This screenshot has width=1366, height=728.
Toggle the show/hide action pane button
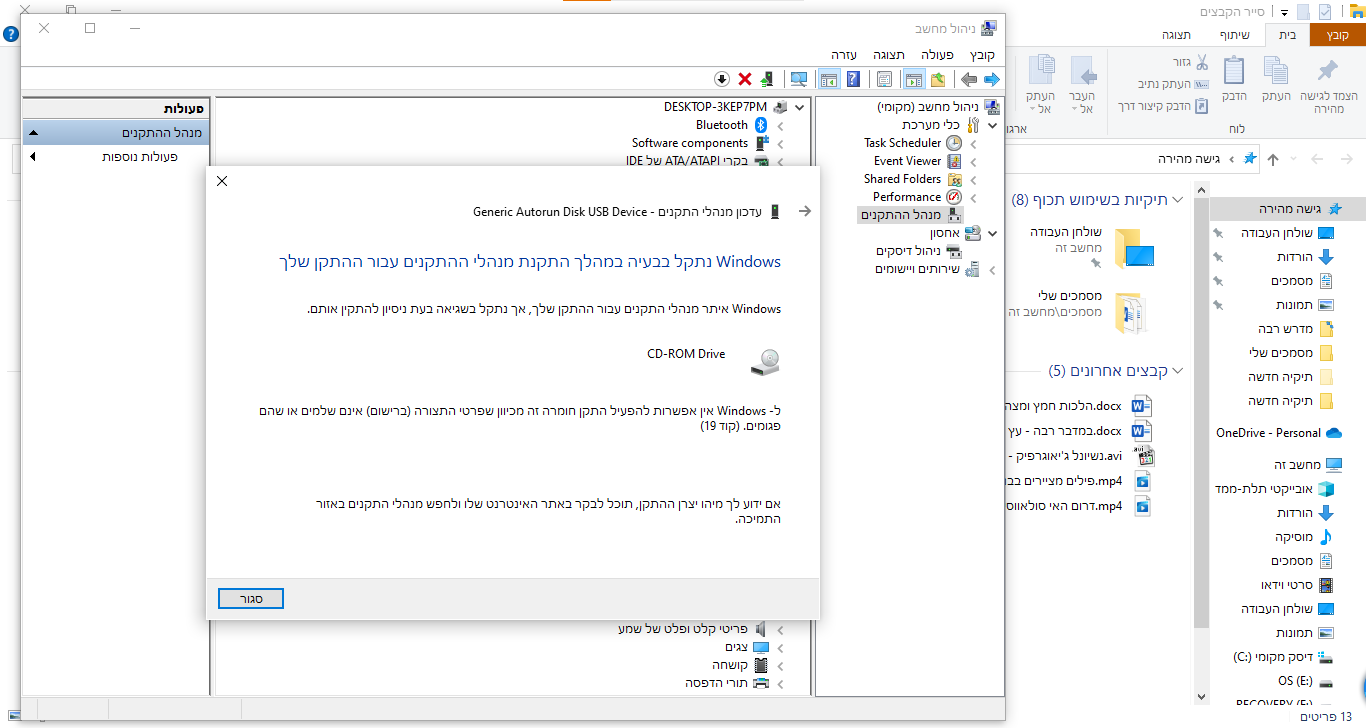(828, 79)
